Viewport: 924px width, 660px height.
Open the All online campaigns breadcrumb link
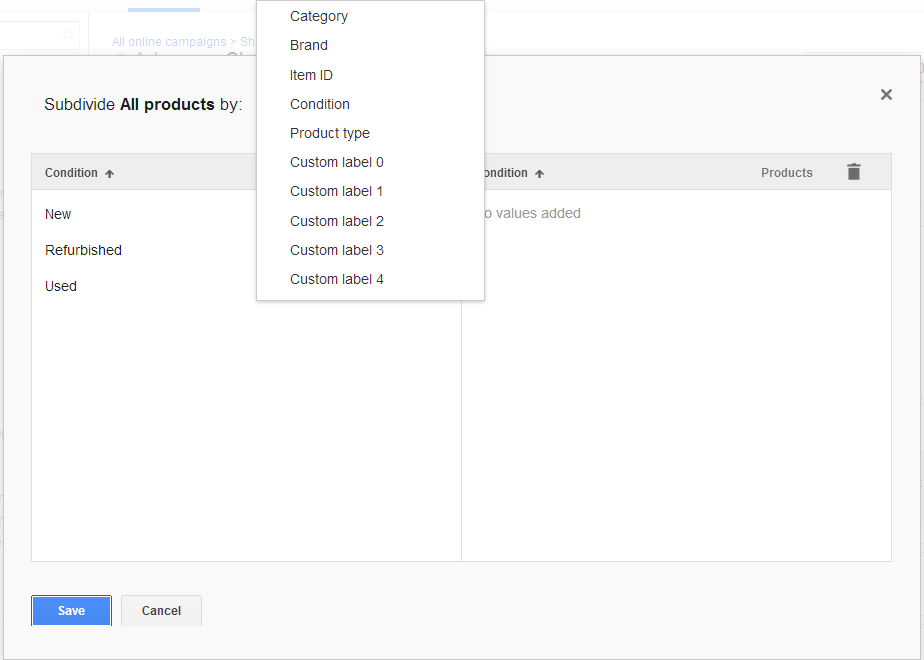tap(169, 42)
